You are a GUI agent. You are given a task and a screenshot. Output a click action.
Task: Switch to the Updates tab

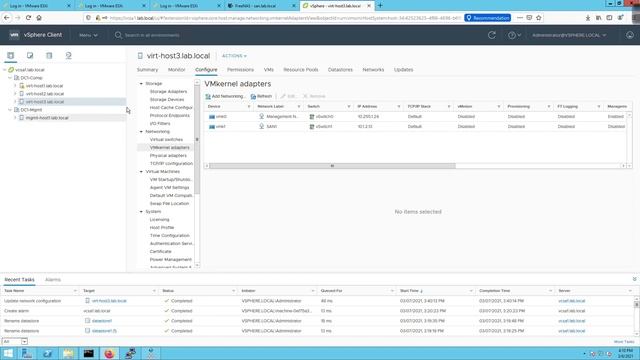(x=403, y=70)
